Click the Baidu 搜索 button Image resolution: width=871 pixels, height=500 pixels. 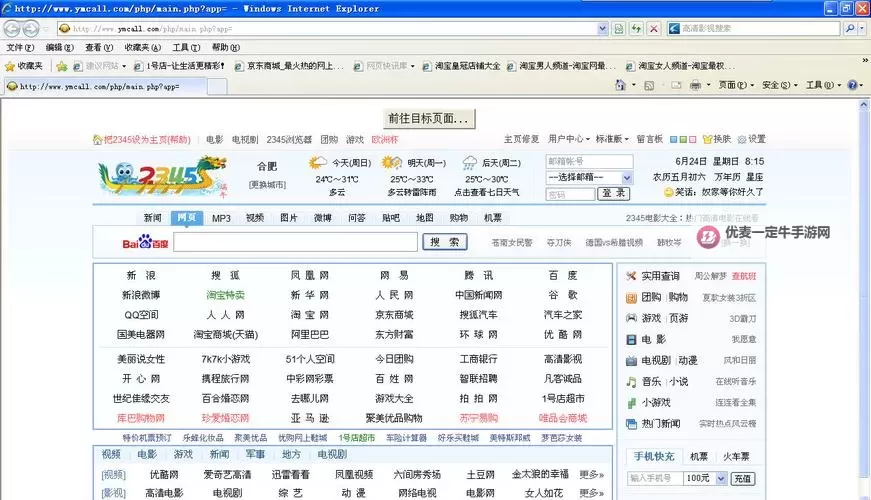point(445,242)
